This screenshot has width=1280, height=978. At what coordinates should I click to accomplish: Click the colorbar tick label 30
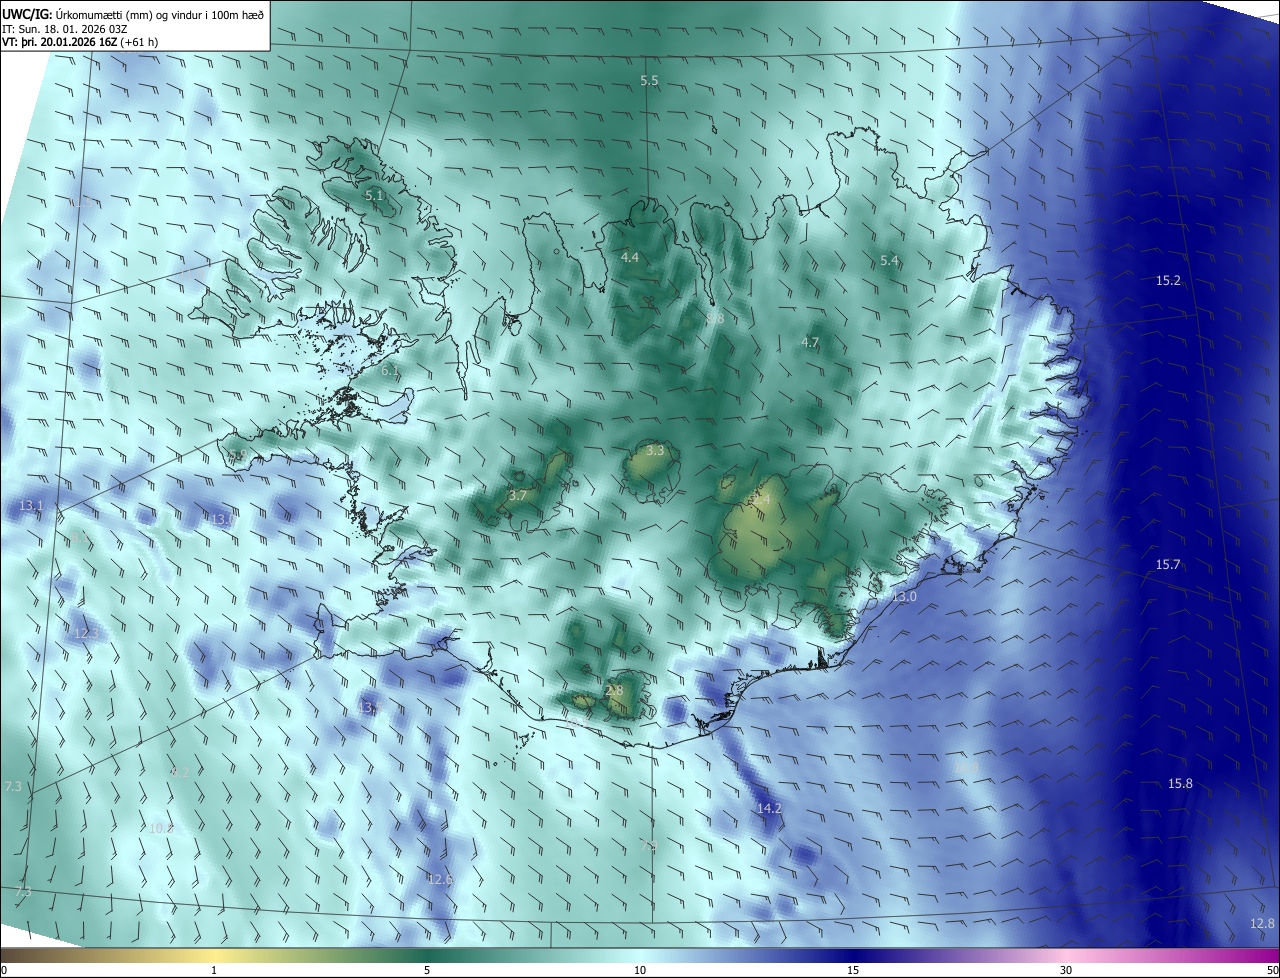coord(1066,970)
